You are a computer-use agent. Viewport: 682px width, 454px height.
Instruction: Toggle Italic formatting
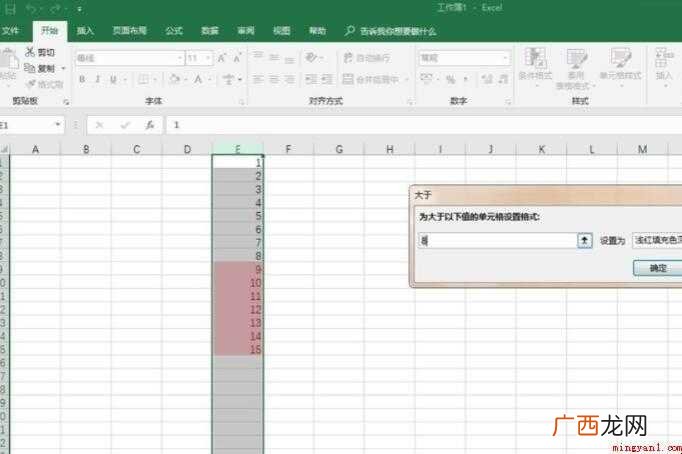pos(97,79)
